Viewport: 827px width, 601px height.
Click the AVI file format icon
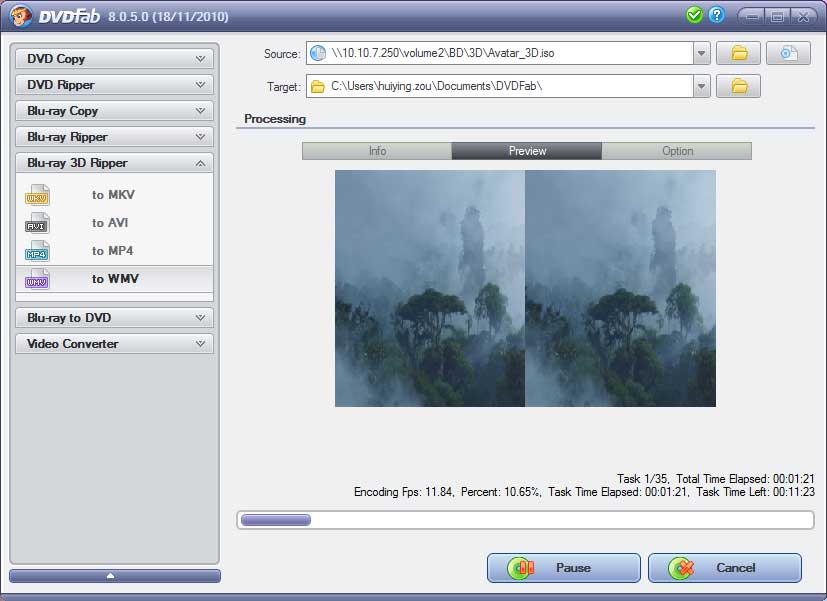point(37,223)
